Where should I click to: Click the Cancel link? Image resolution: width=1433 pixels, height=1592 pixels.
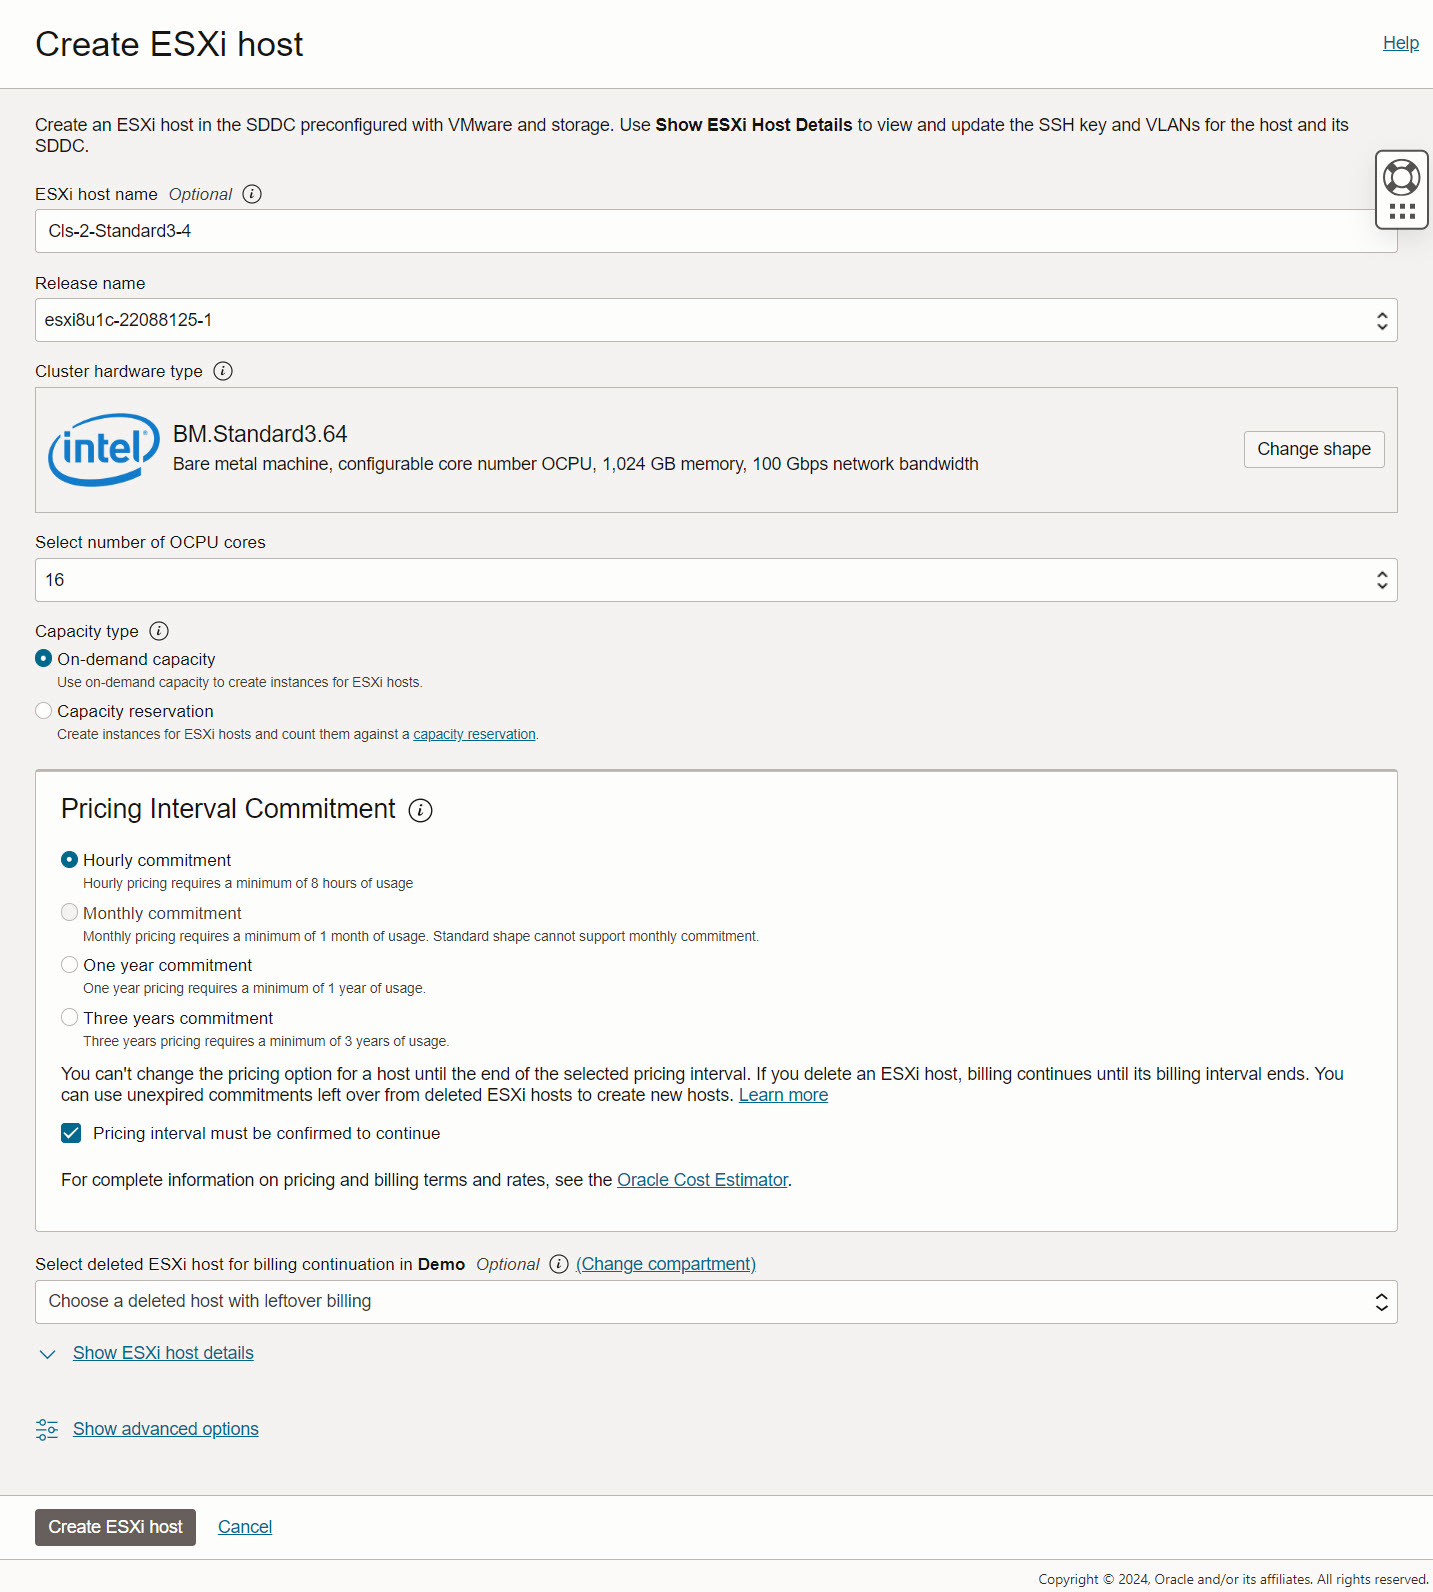click(x=245, y=1527)
